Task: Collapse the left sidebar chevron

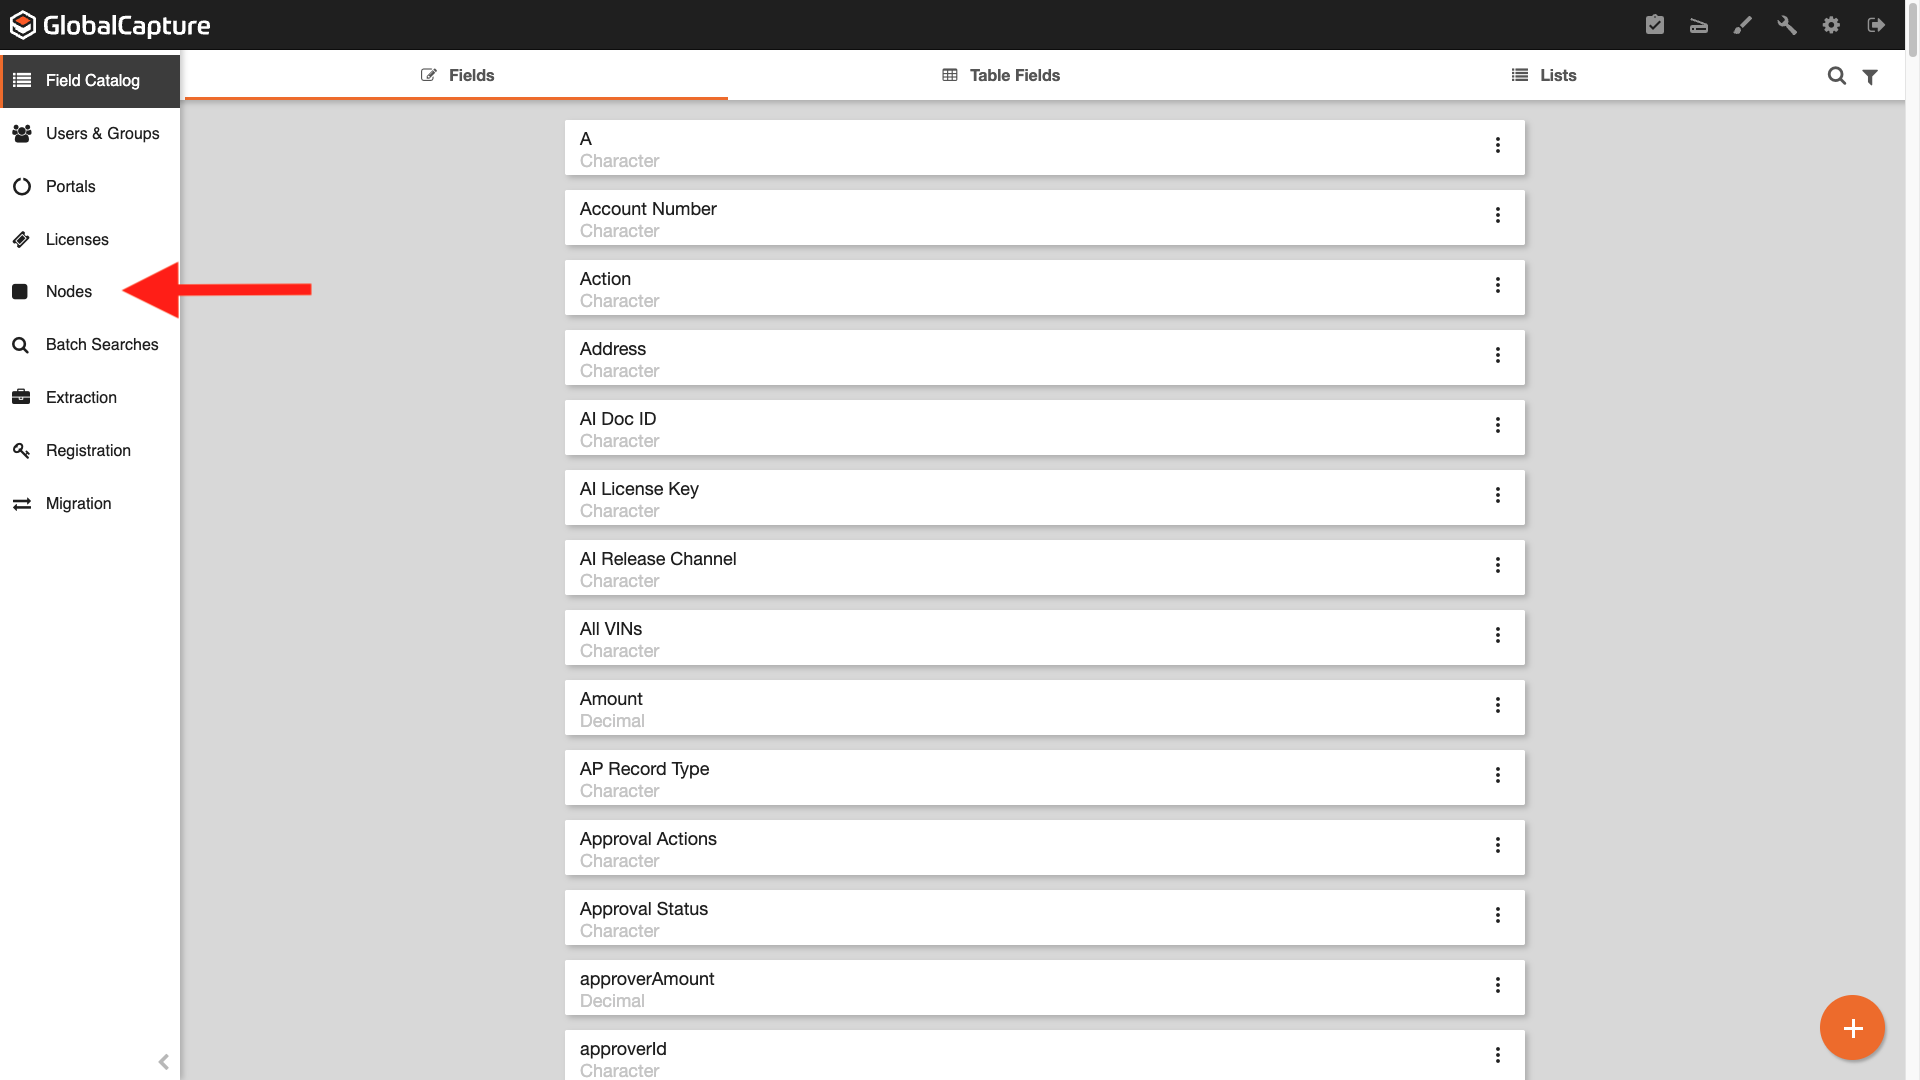Action: tap(164, 1062)
